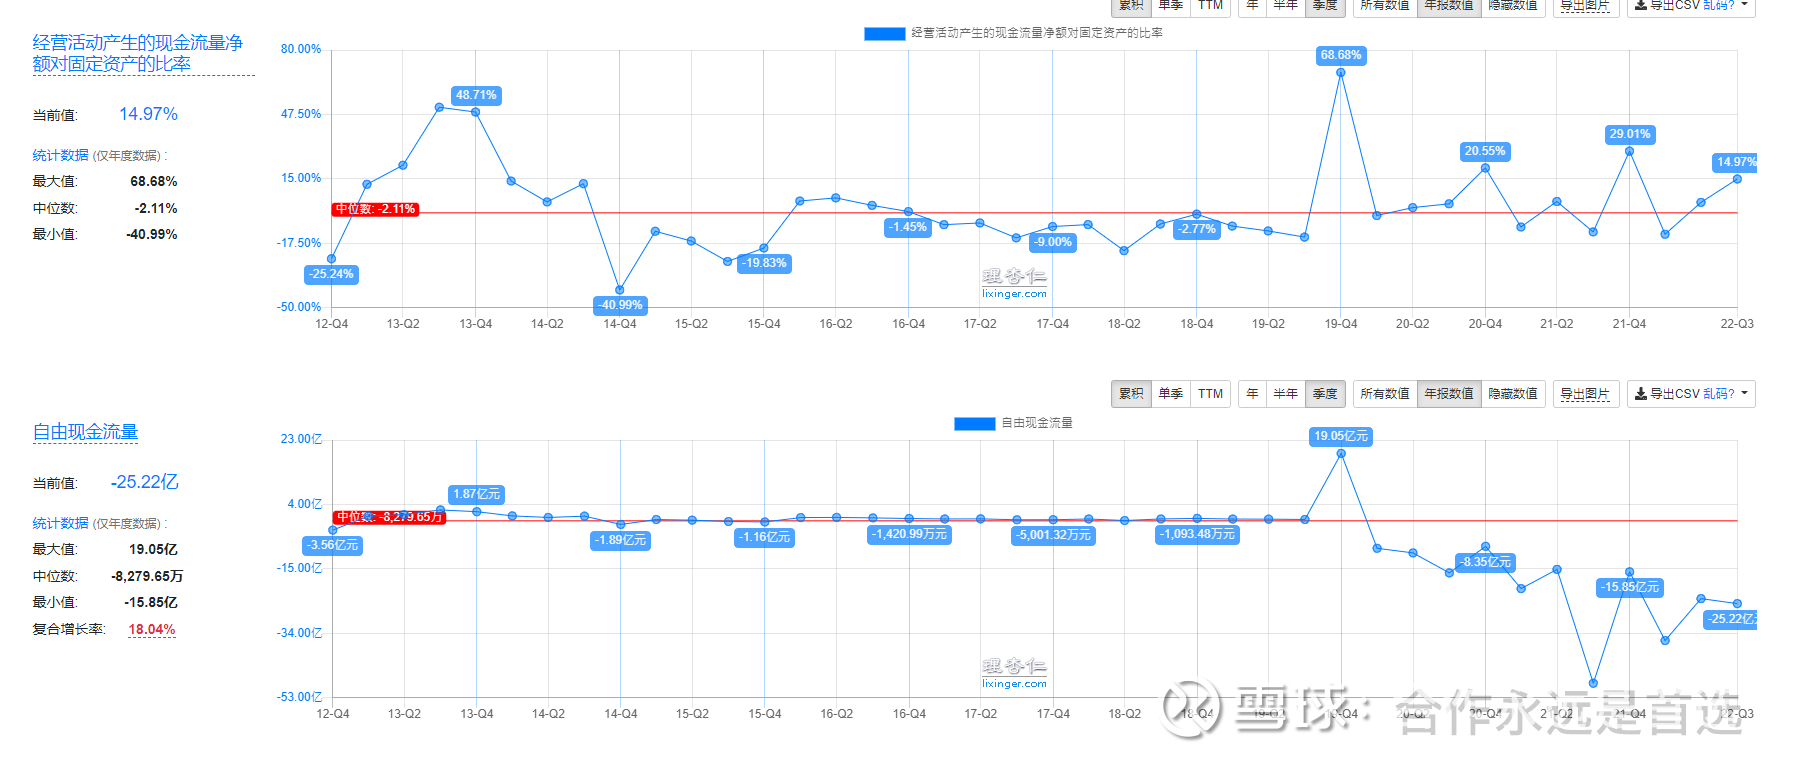Screen dimensions: 1794x766
Task: Select 累积 mode for the free cash flow chart
Action: 1131,394
